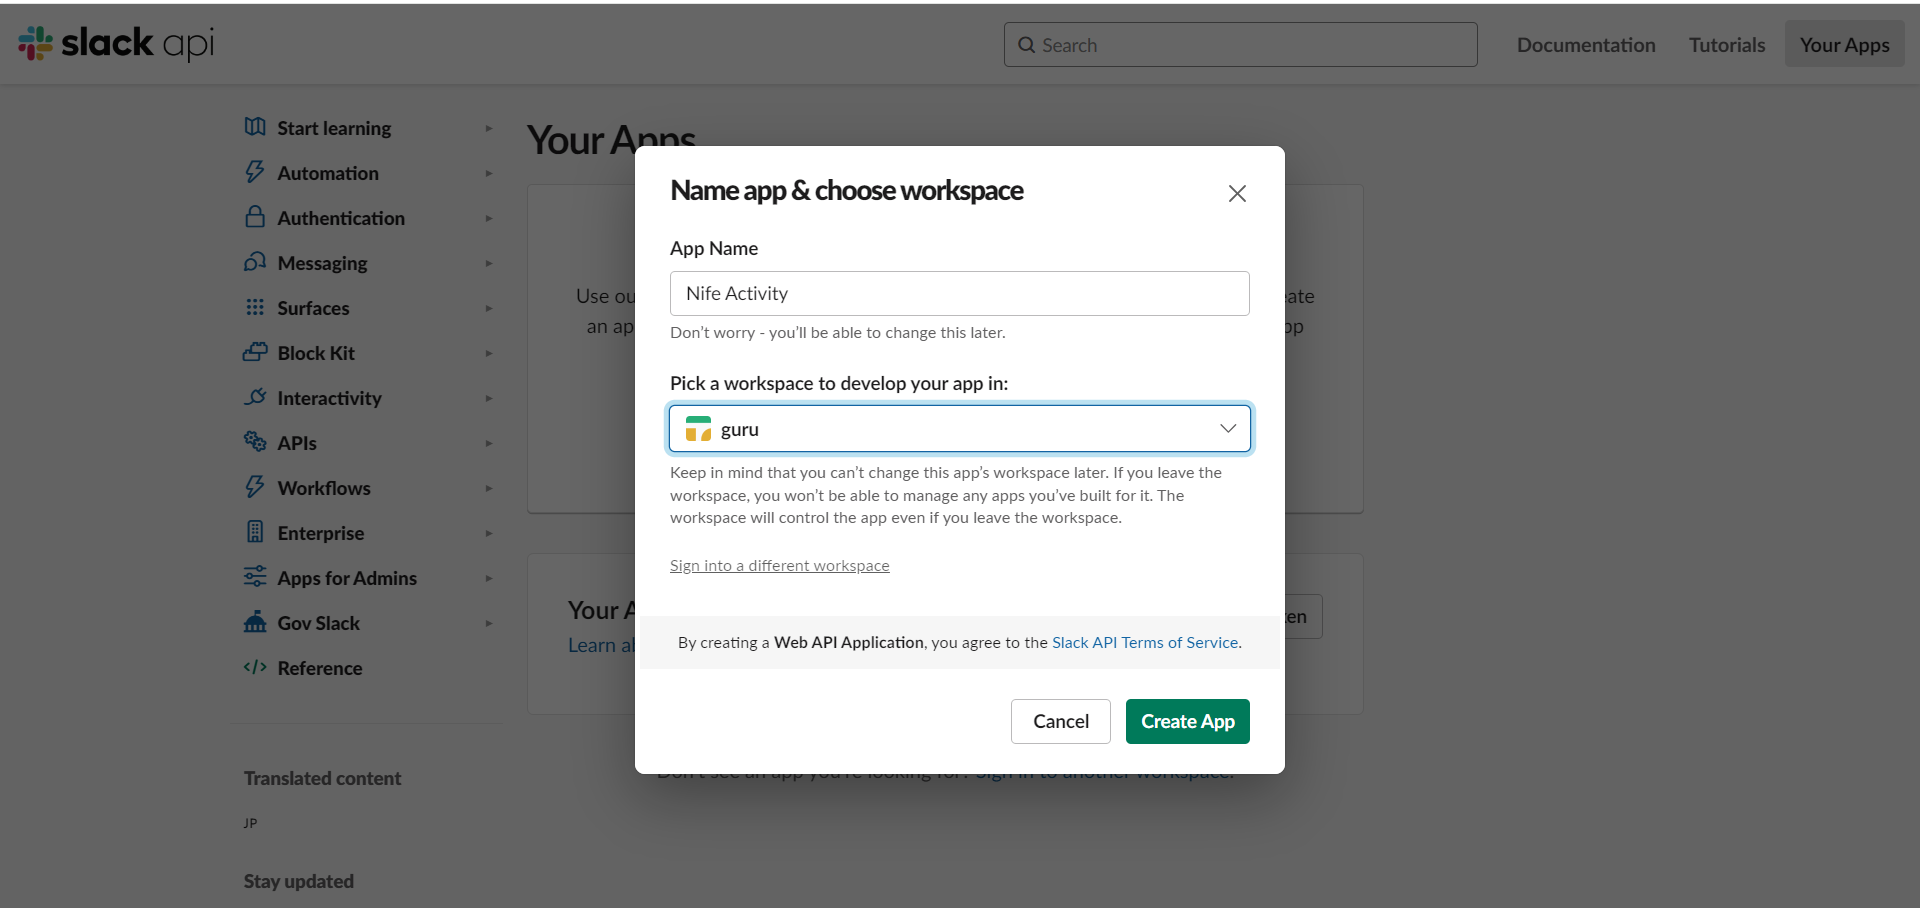The image size is (1920, 908).
Task: Select the Messaging speech bubble icon
Action: (255, 263)
